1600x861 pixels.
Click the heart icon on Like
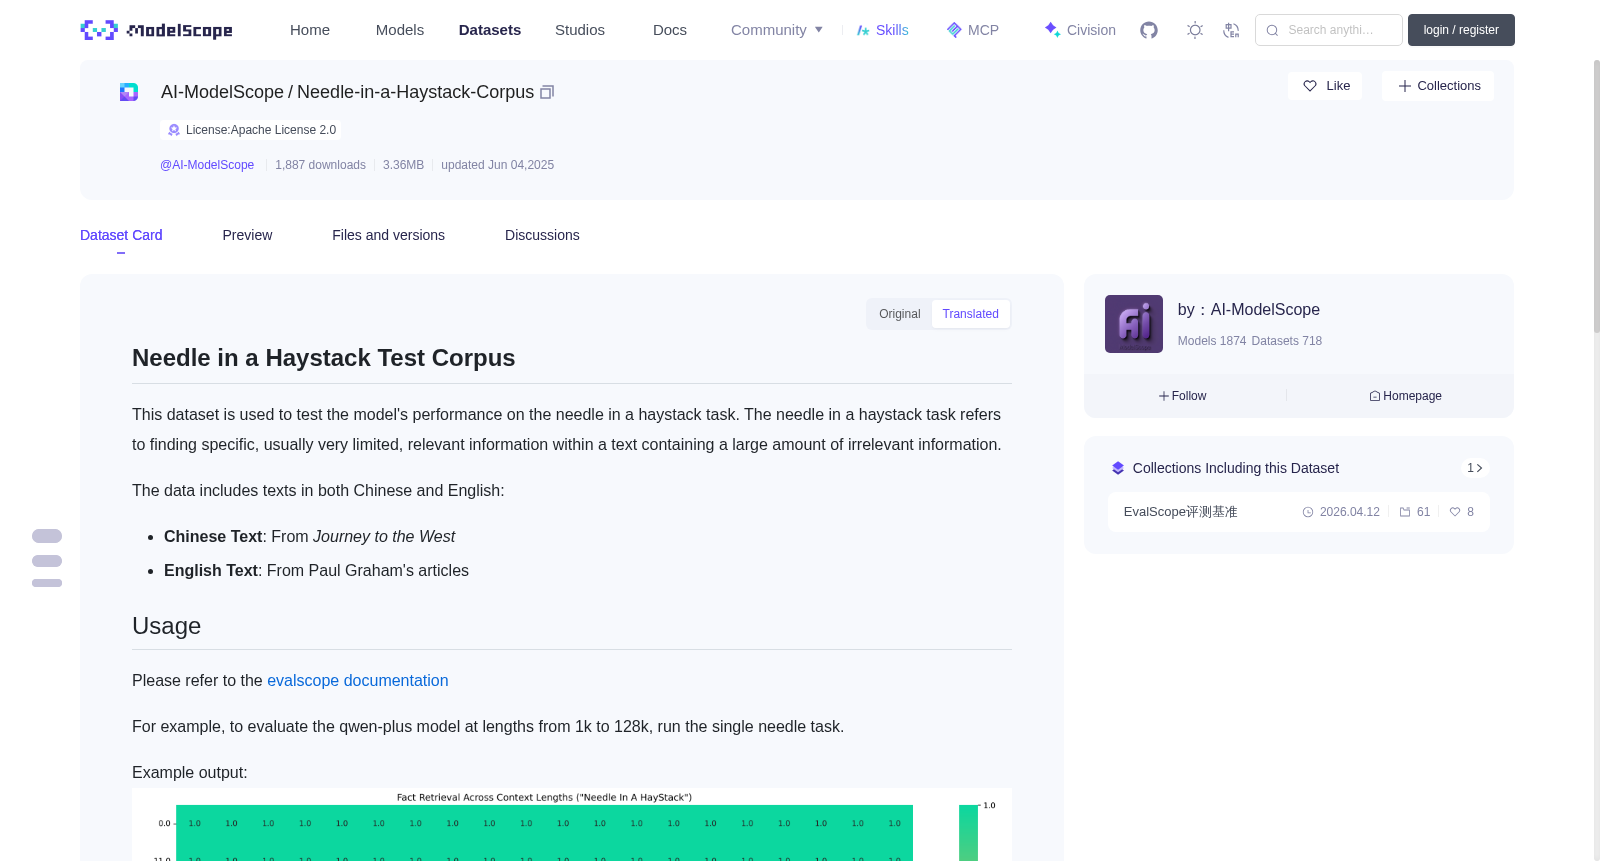1310,86
